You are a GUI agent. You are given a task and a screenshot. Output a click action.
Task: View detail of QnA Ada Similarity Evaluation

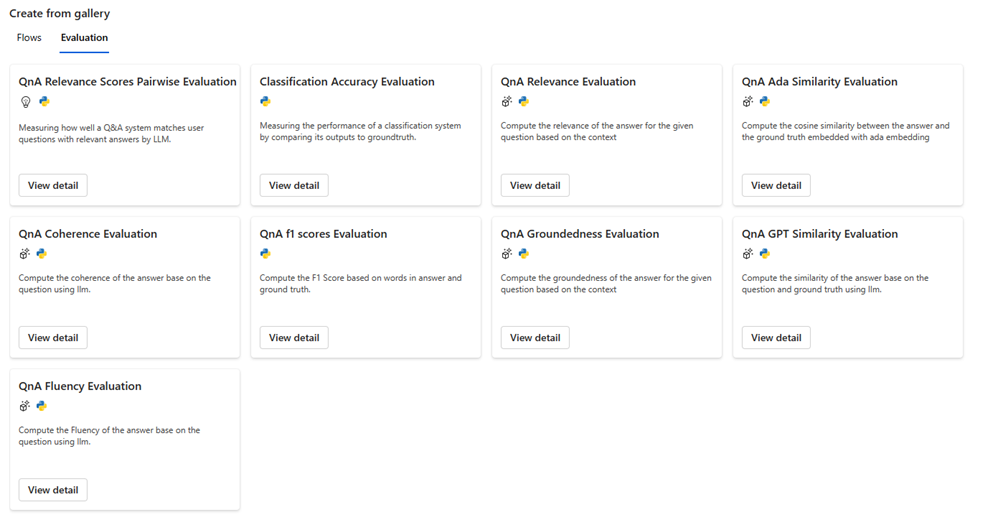click(x=776, y=186)
